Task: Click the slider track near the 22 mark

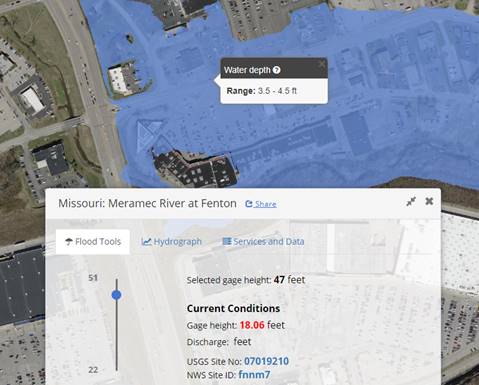Action: 117,367
